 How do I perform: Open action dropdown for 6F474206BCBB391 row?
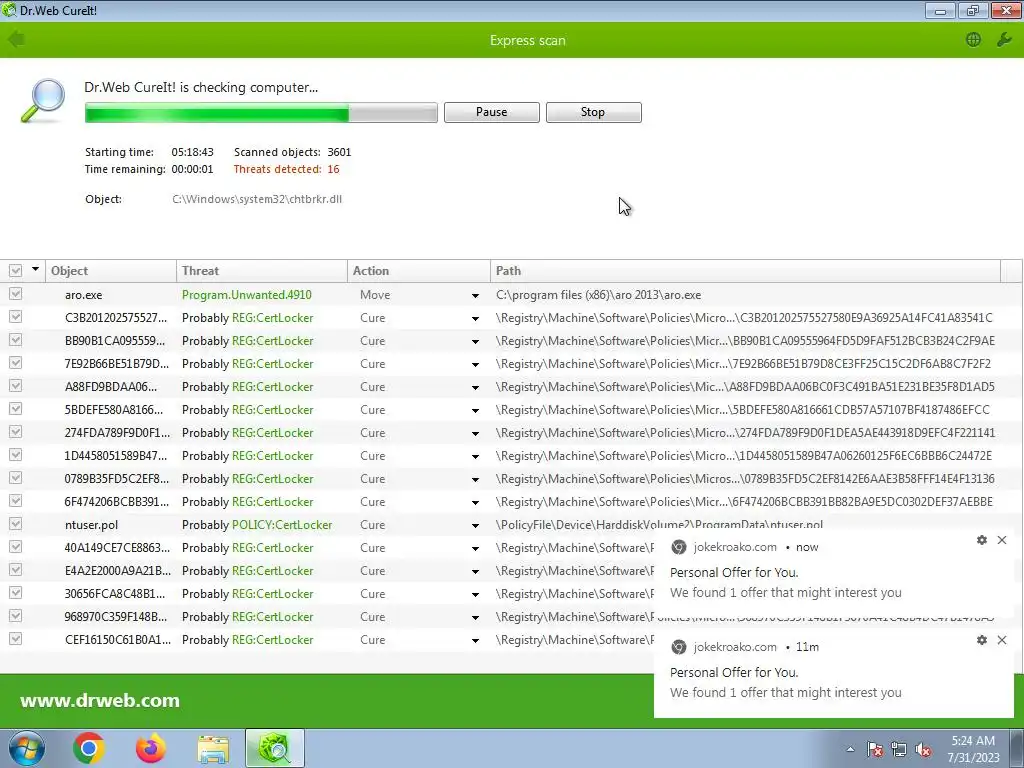pyautogui.click(x=475, y=502)
